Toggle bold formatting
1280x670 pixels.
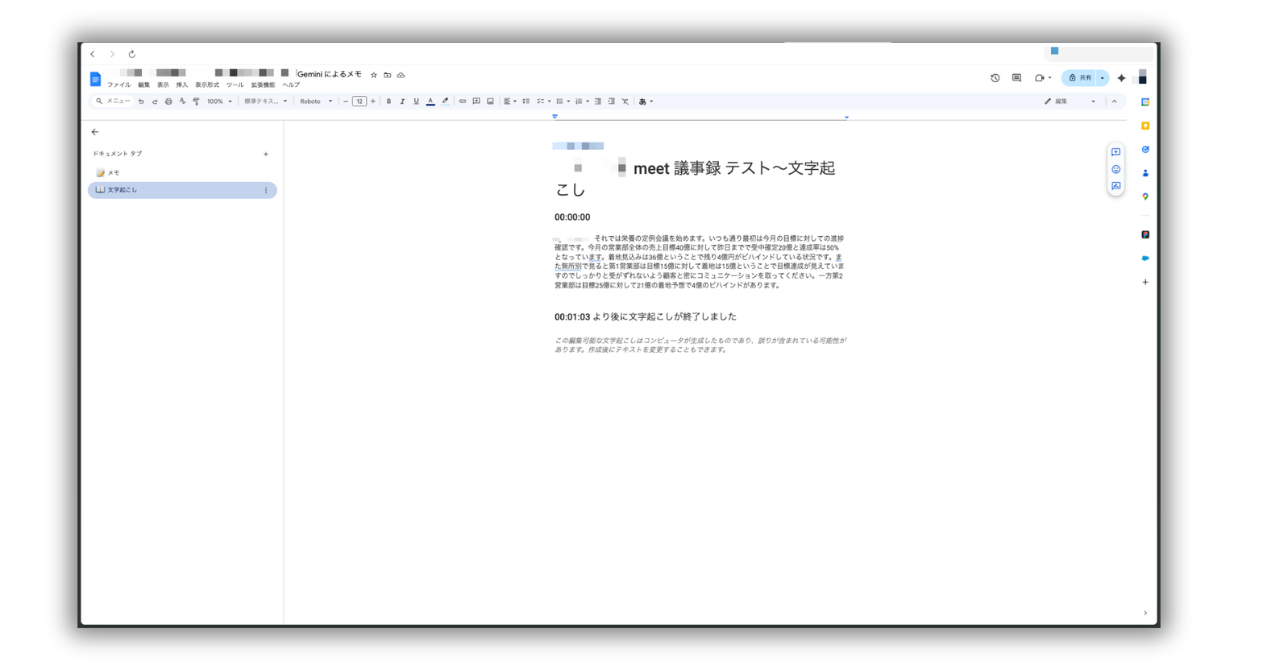pos(388,101)
